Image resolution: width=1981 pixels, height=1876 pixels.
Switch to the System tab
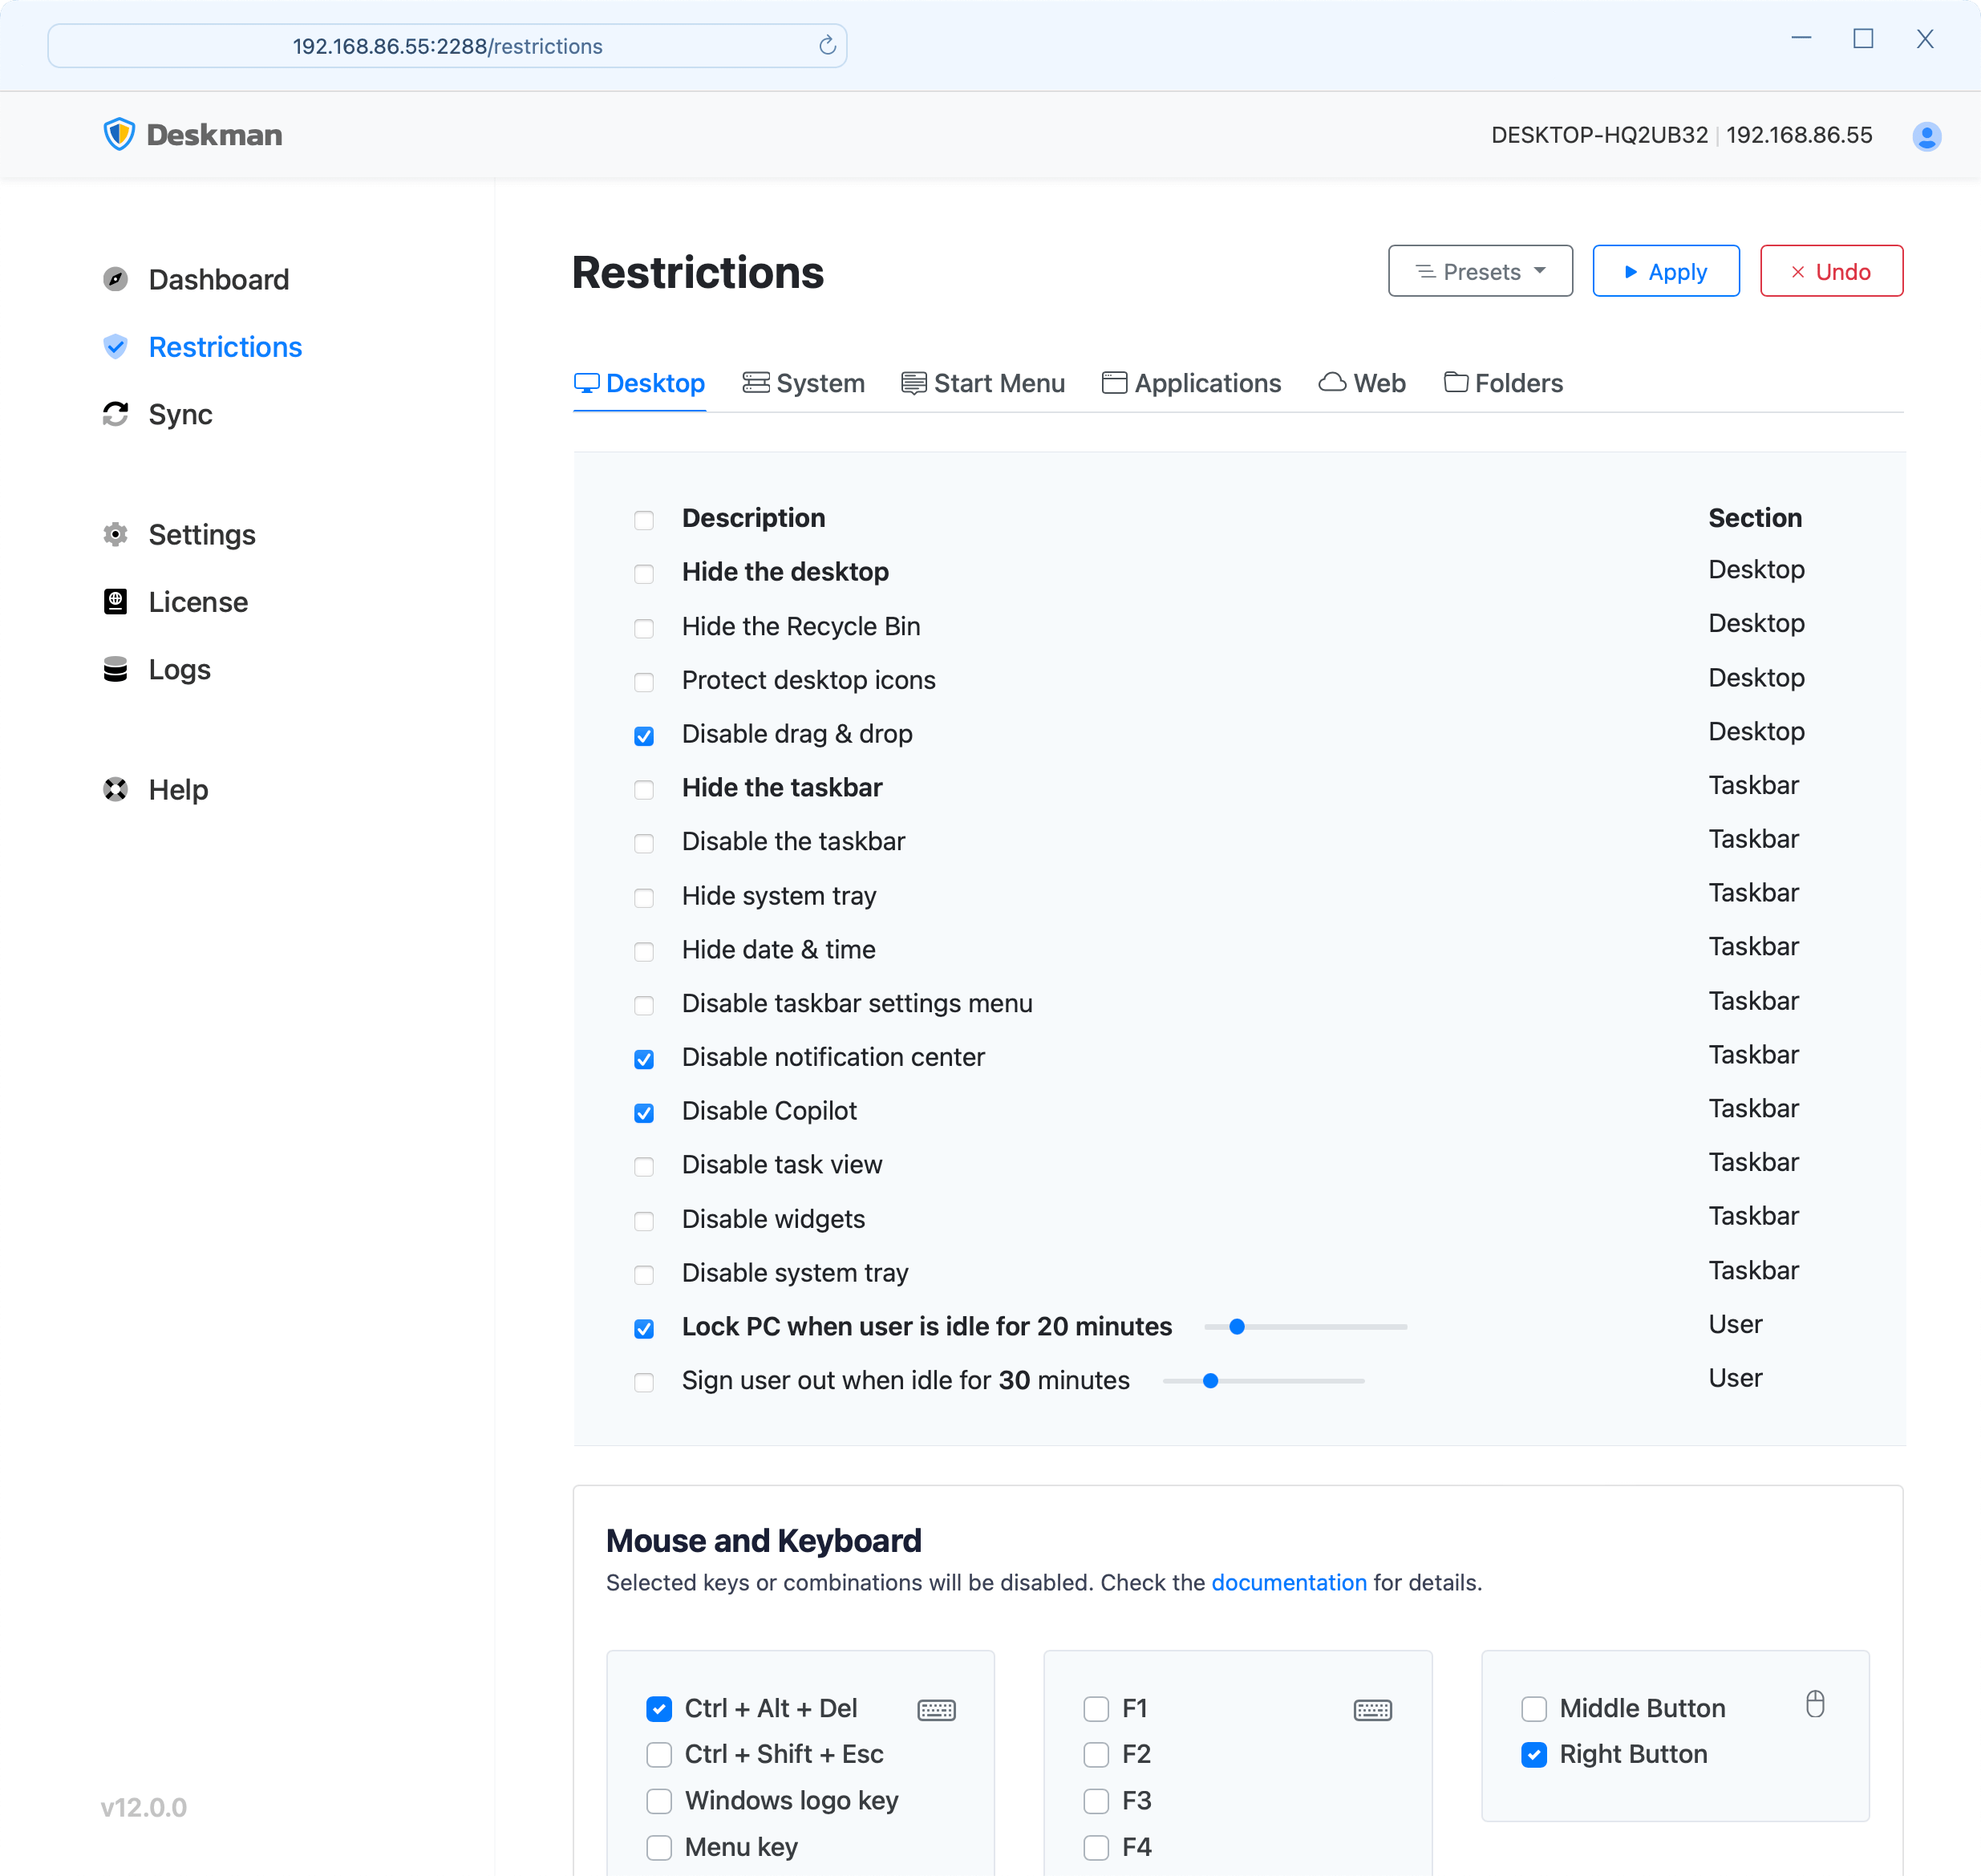click(804, 383)
